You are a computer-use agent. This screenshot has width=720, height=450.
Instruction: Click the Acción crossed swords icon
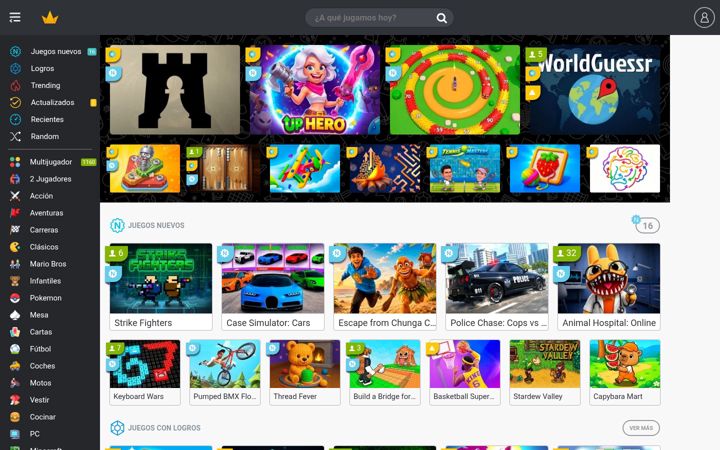[15, 196]
